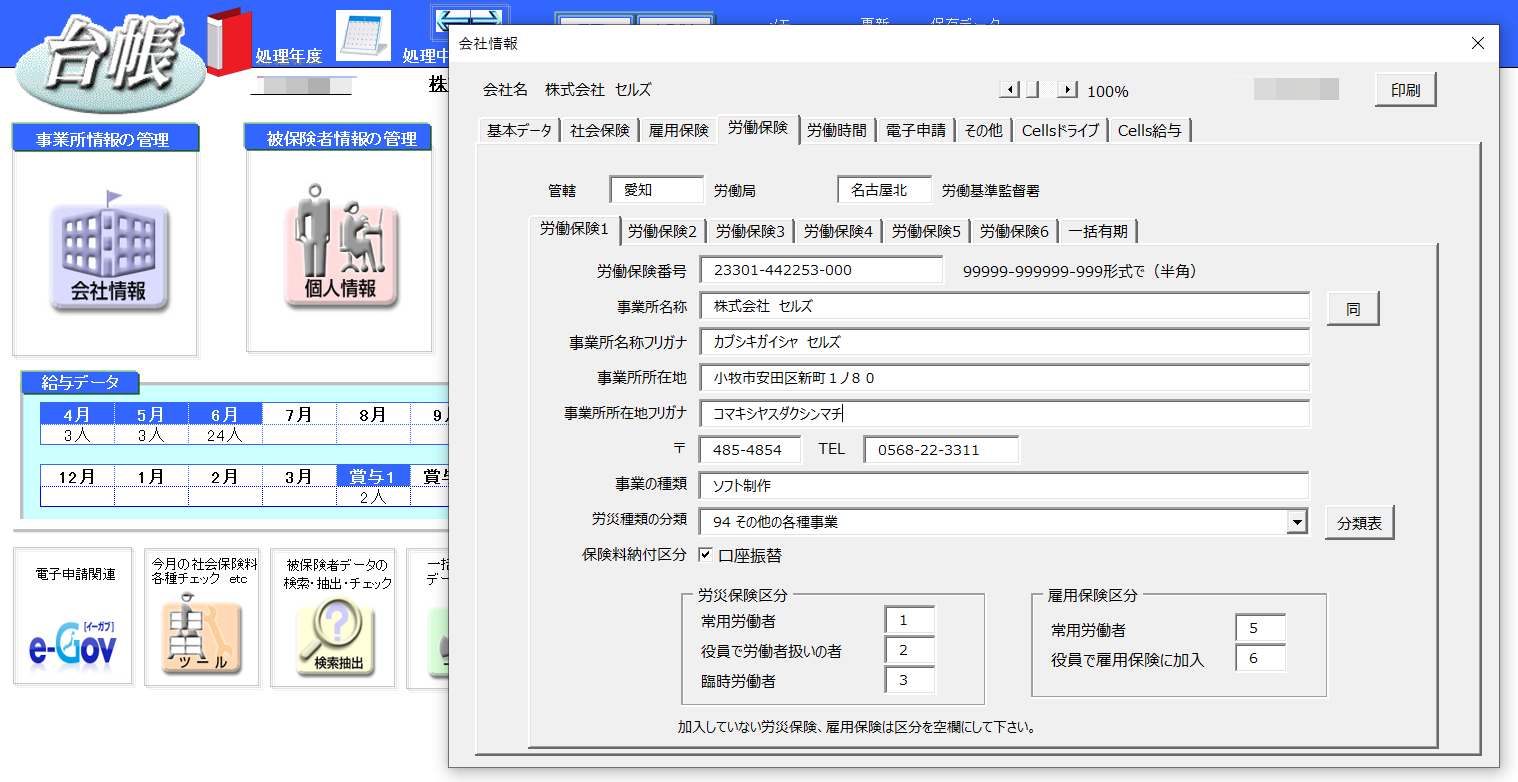
Task: Click the 同 button beside 事業所名称
Action: click(1353, 310)
